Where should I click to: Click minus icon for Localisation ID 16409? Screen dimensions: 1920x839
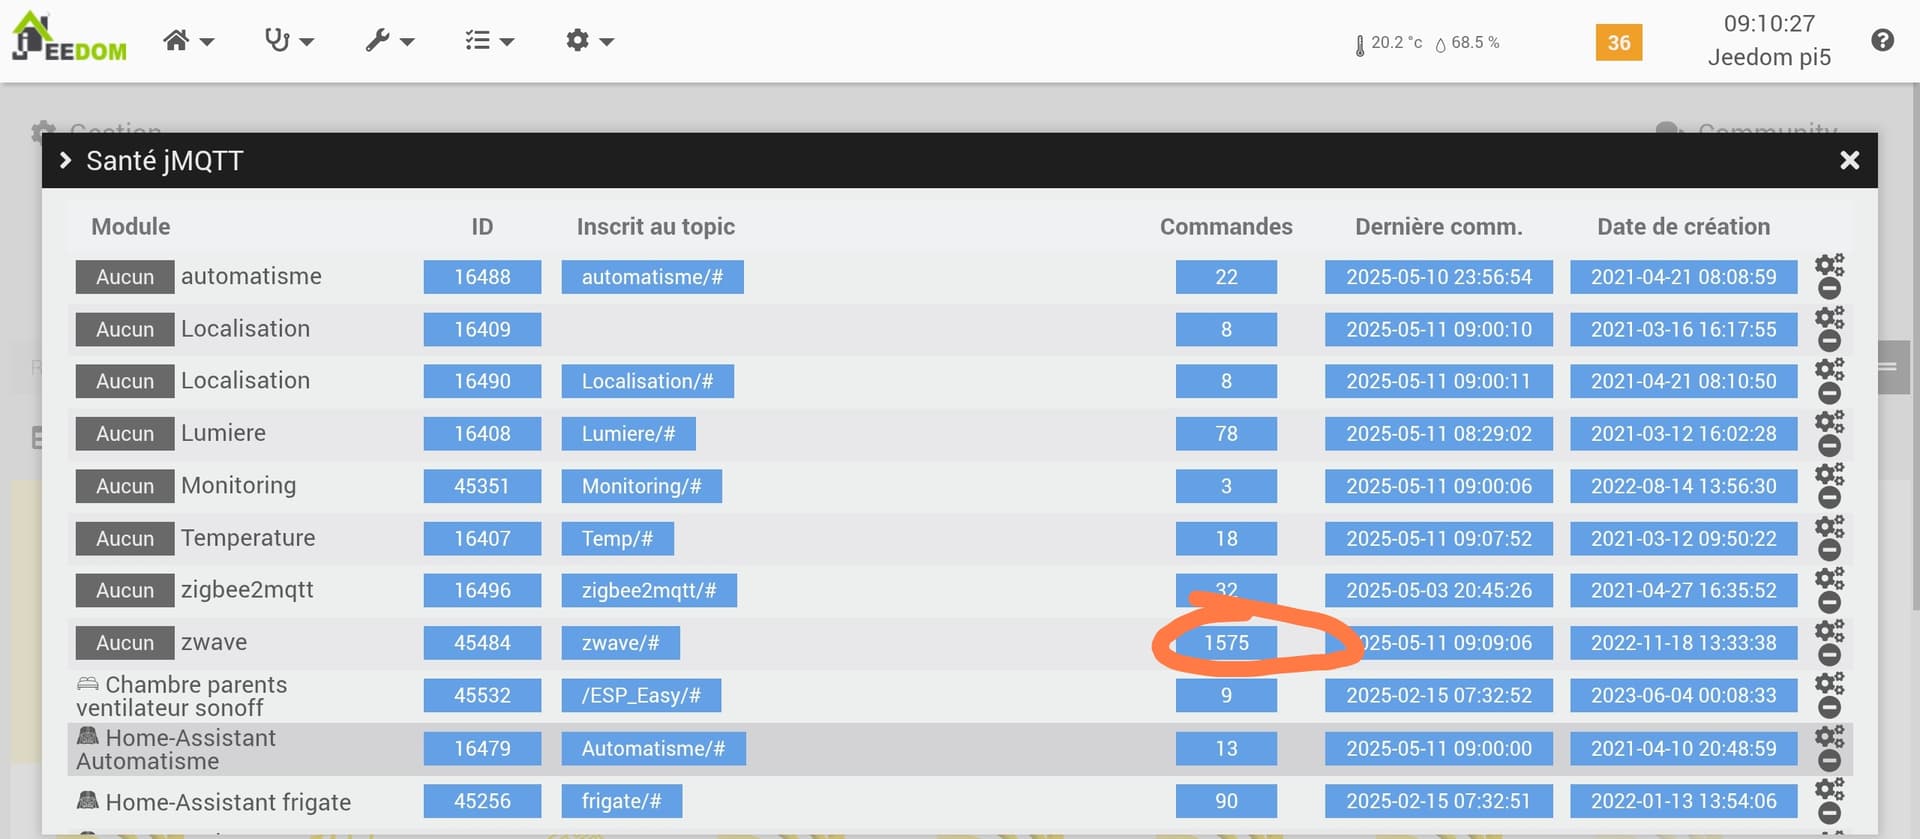click(1829, 341)
